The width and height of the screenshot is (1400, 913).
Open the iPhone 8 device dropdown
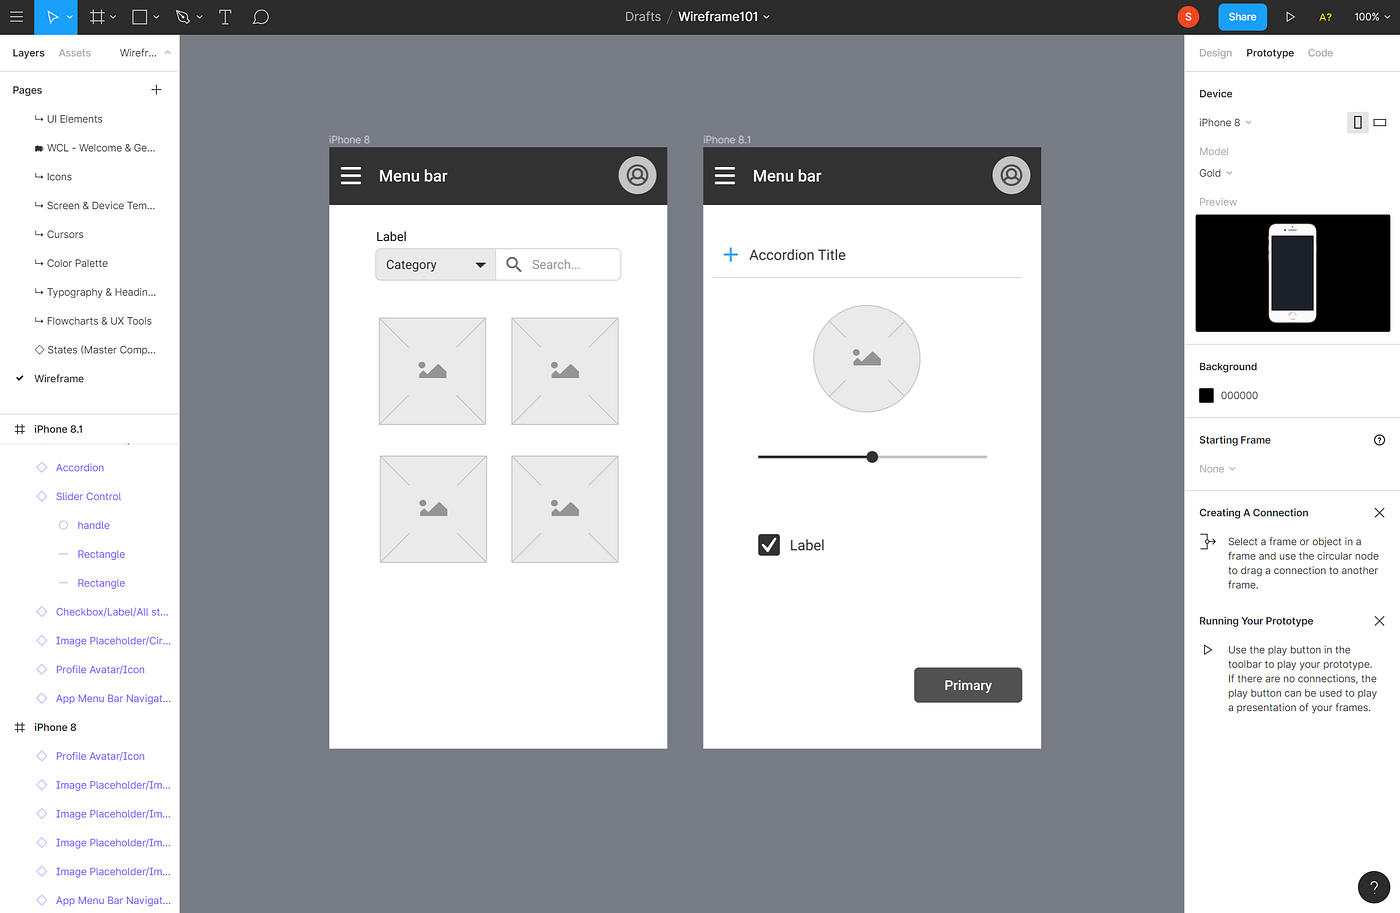pyautogui.click(x=1222, y=122)
